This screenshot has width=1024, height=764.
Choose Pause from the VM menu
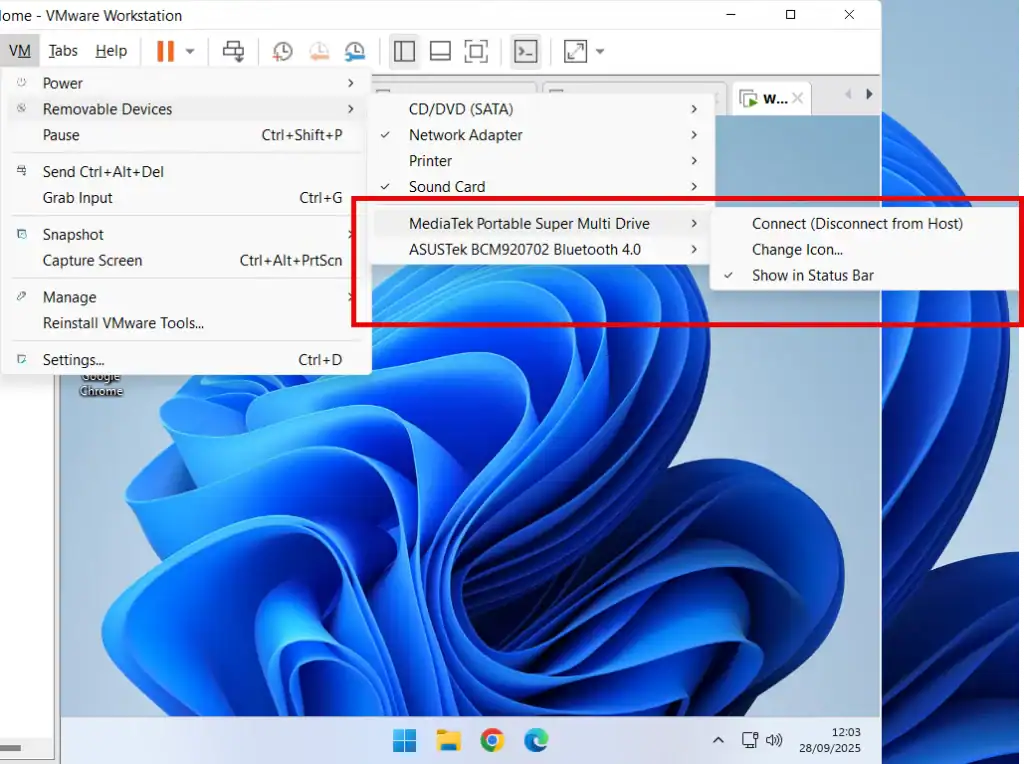[x=185, y=135]
